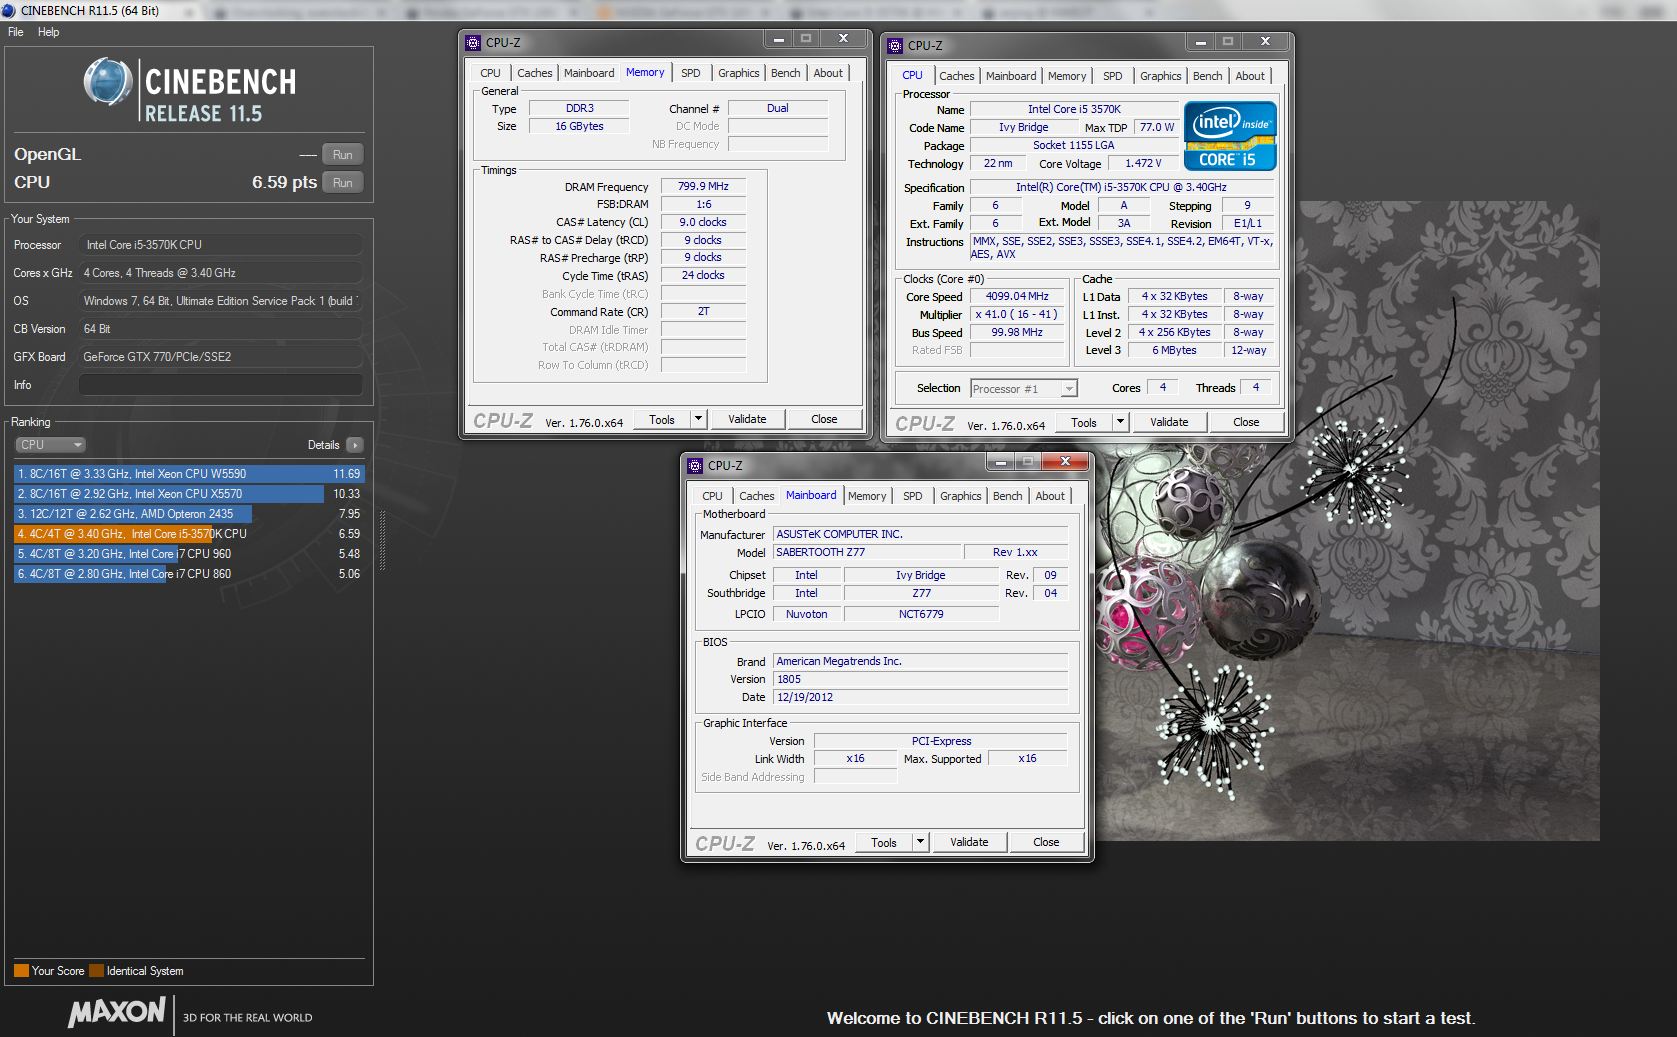Click Tools button in Mainboard CPU-Z window
Screen dimensions: 1677x1037
coord(884,843)
